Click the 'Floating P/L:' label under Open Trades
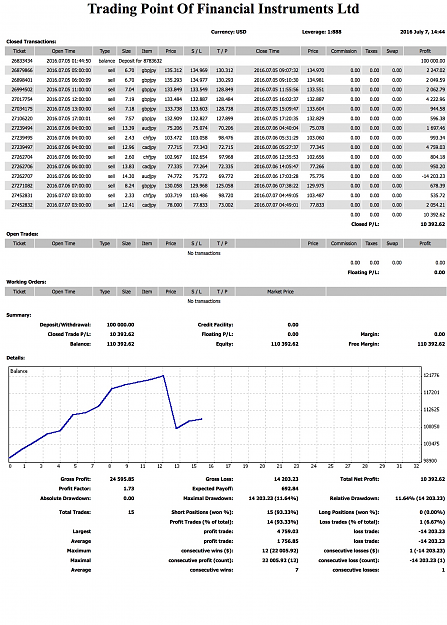Viewport: 447px width, 625px height. pyautogui.click(x=363, y=272)
